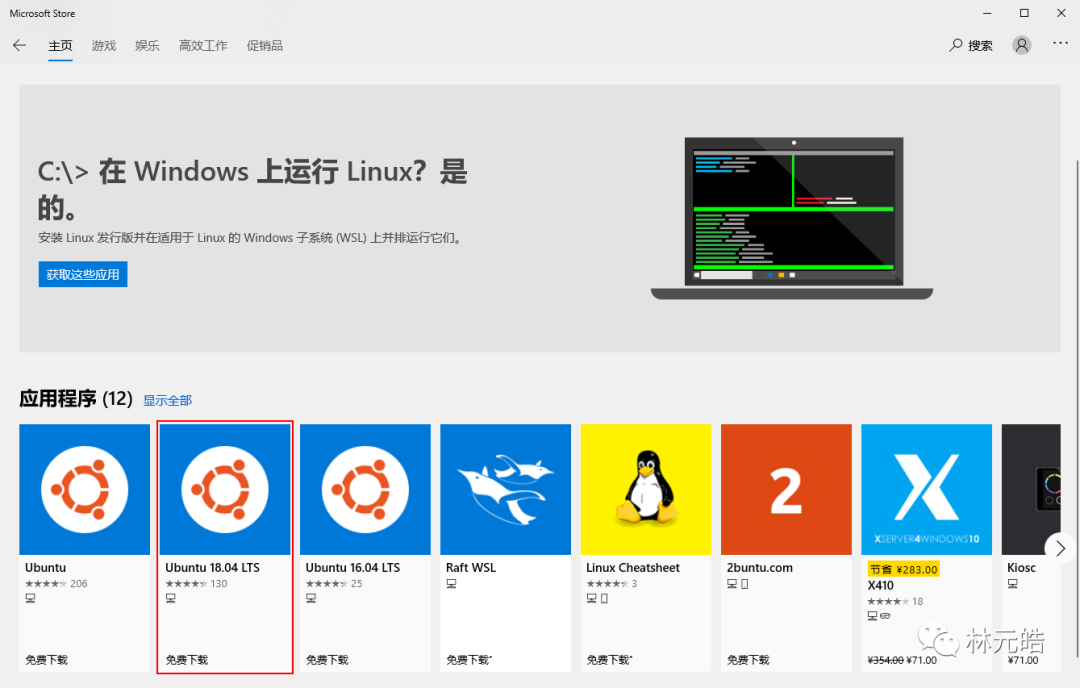Open the 搜索 search box
The width and height of the screenshot is (1080, 688).
point(970,45)
